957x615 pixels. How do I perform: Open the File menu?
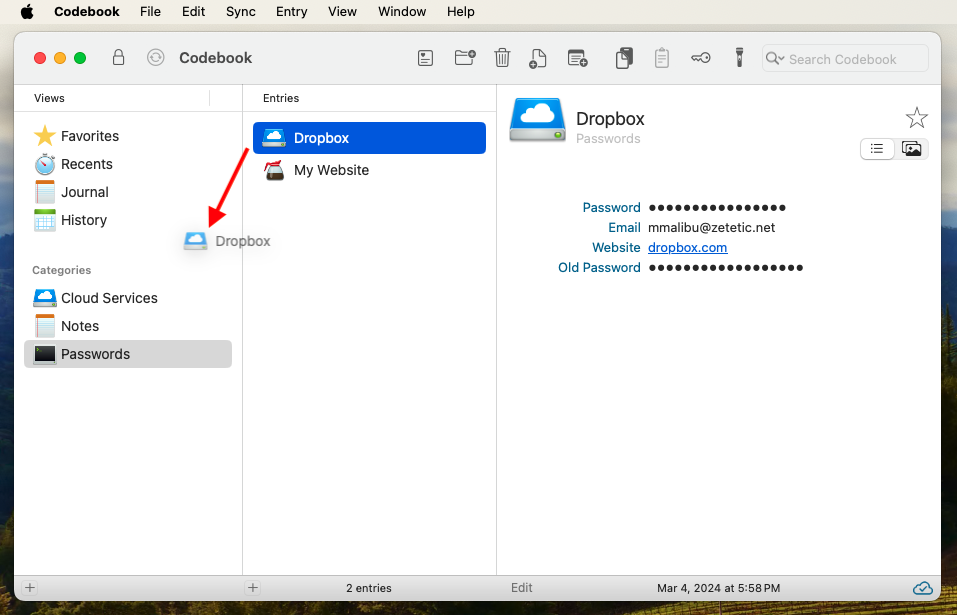150,12
